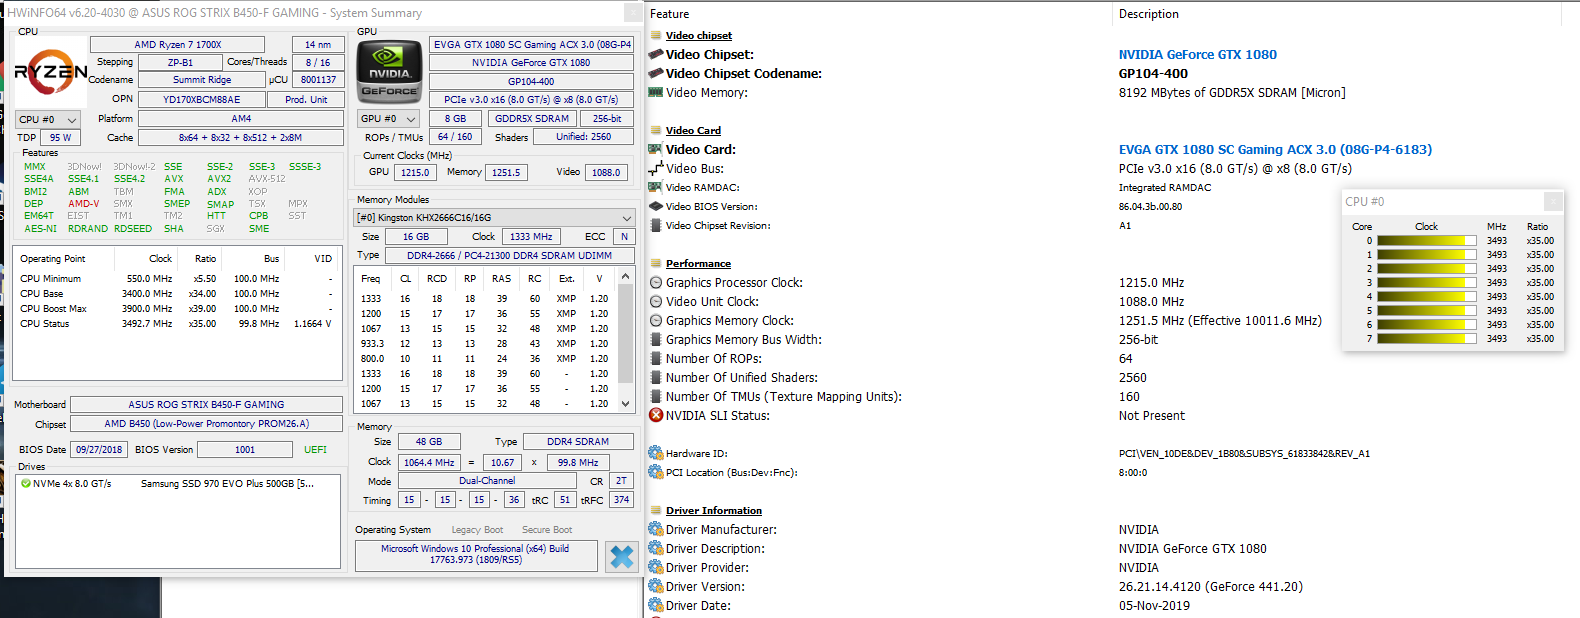Select the Video chipset section heading
Screen dimensions: 1580x618
(x=698, y=35)
